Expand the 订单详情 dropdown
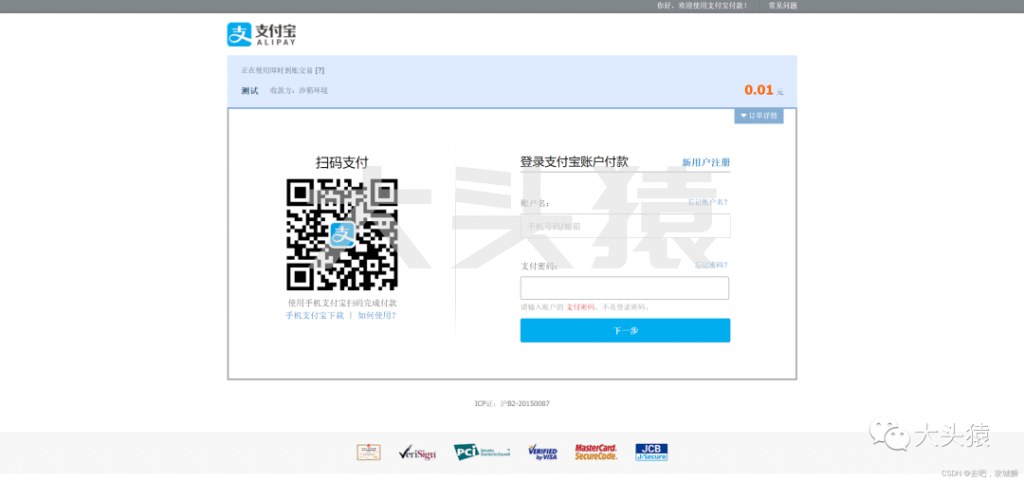The width and height of the screenshot is (1024, 481). pos(758,116)
